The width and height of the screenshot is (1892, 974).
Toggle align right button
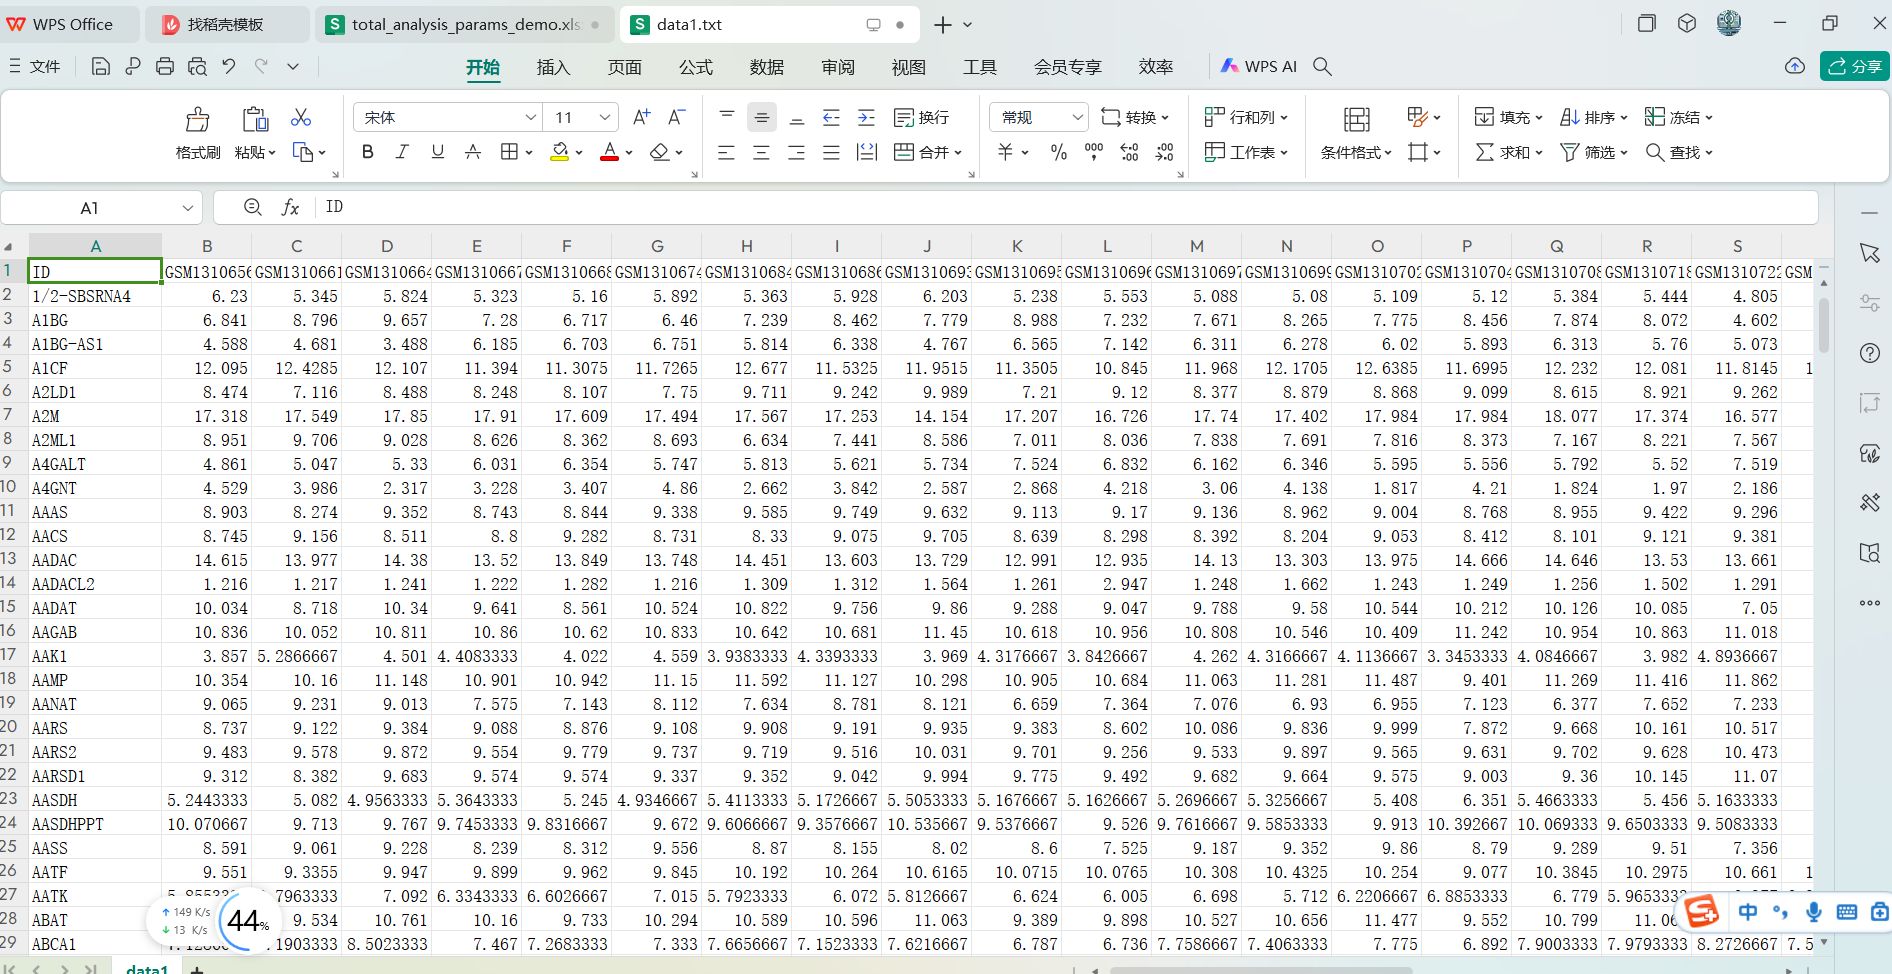pyautogui.click(x=796, y=152)
